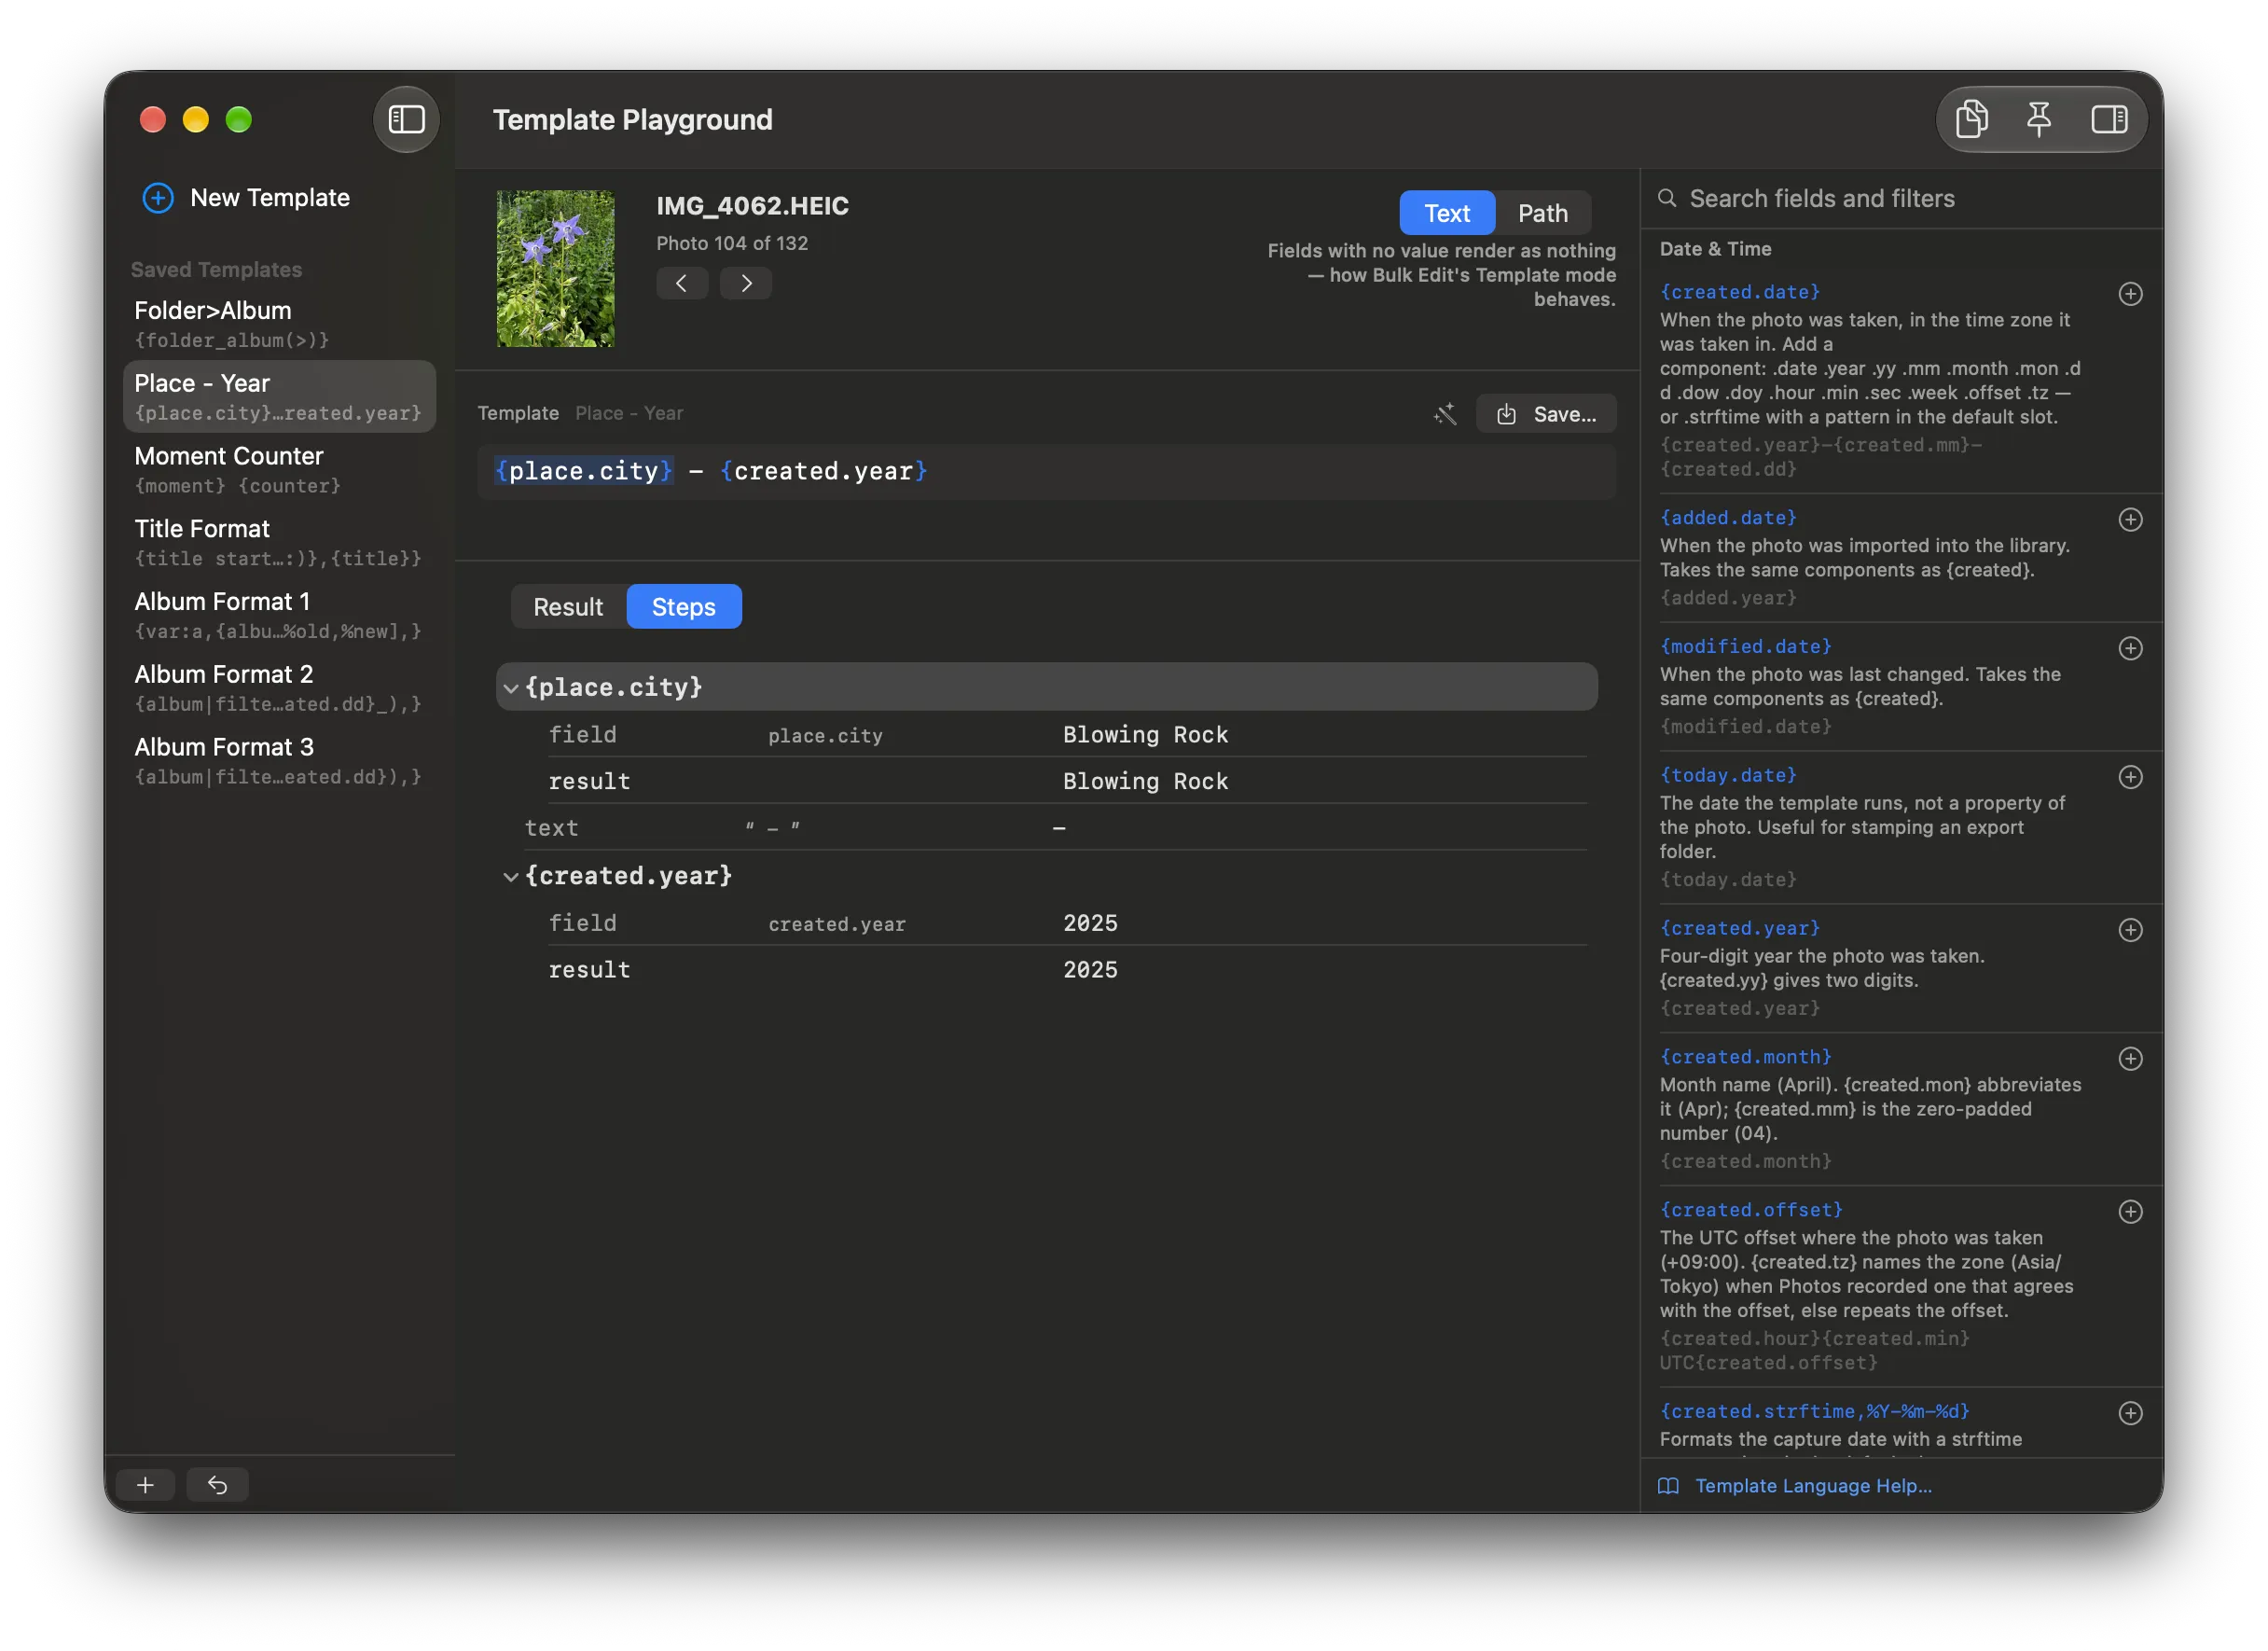Select the Album Format 3 saved template
The image size is (2268, 1651).
pos(279,761)
